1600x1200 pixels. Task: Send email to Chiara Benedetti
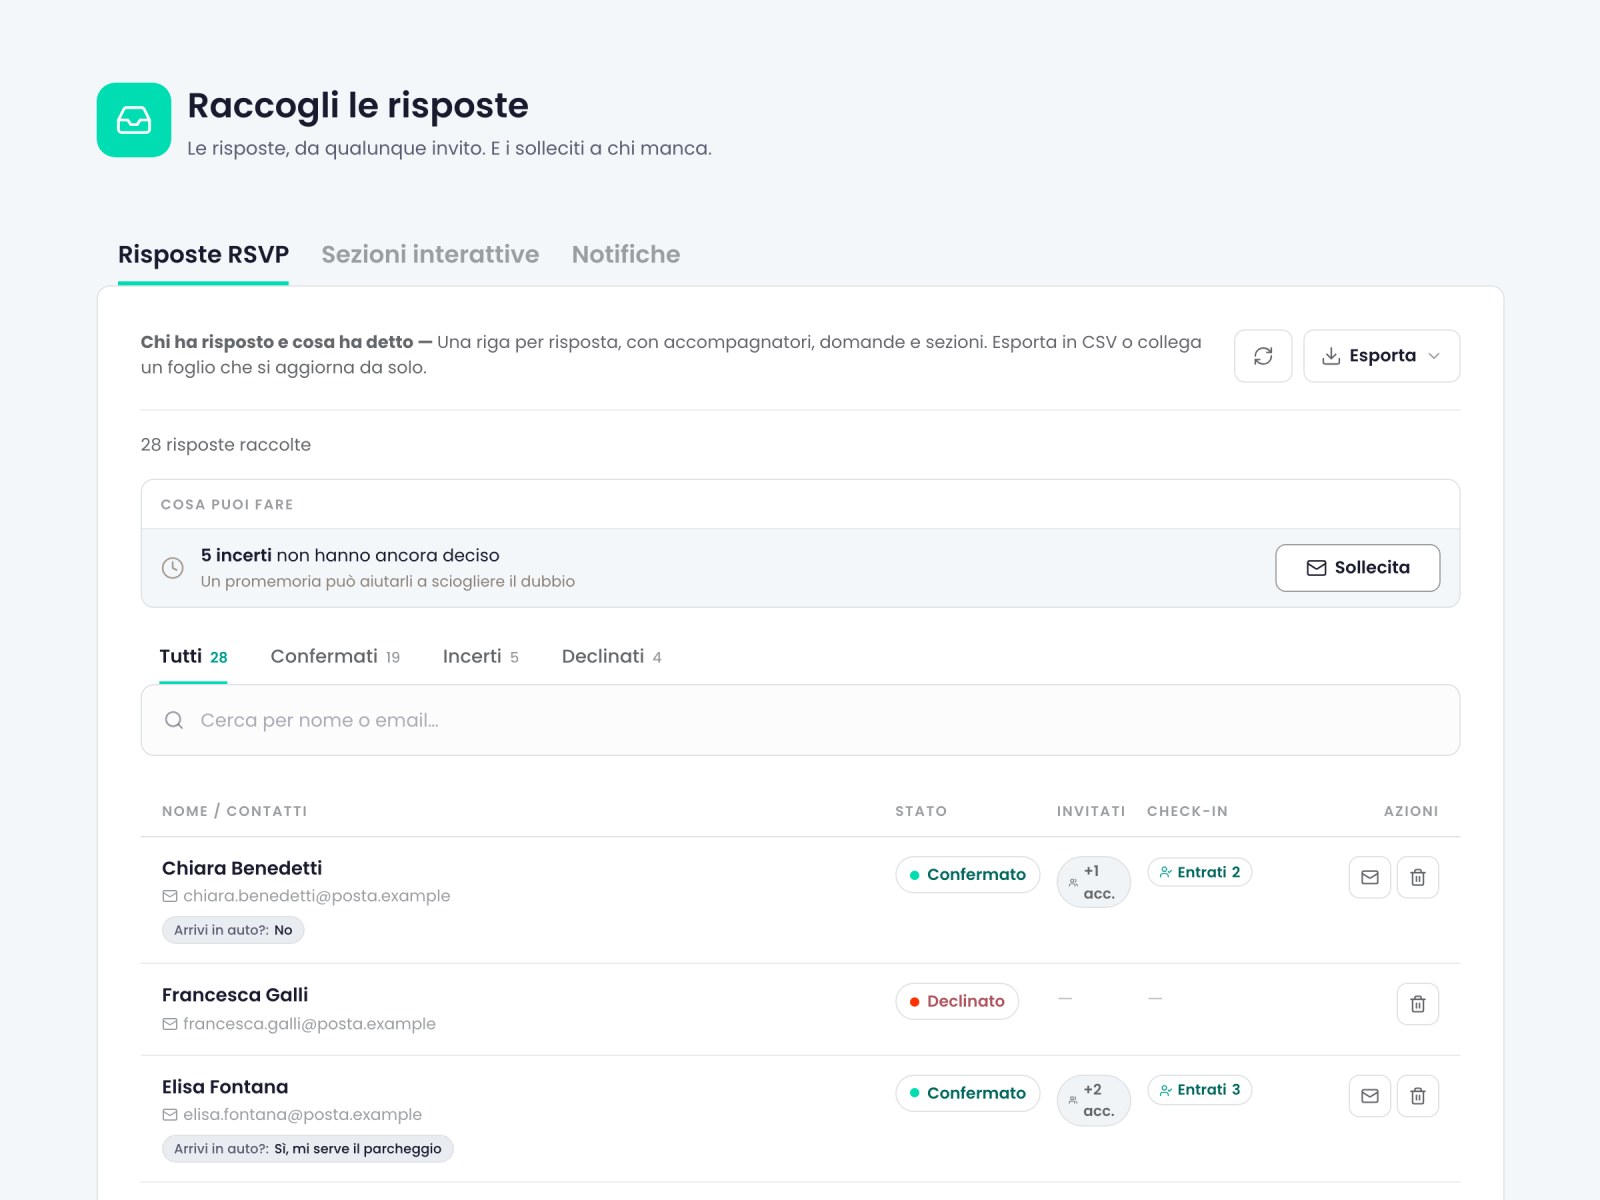[x=1369, y=877]
